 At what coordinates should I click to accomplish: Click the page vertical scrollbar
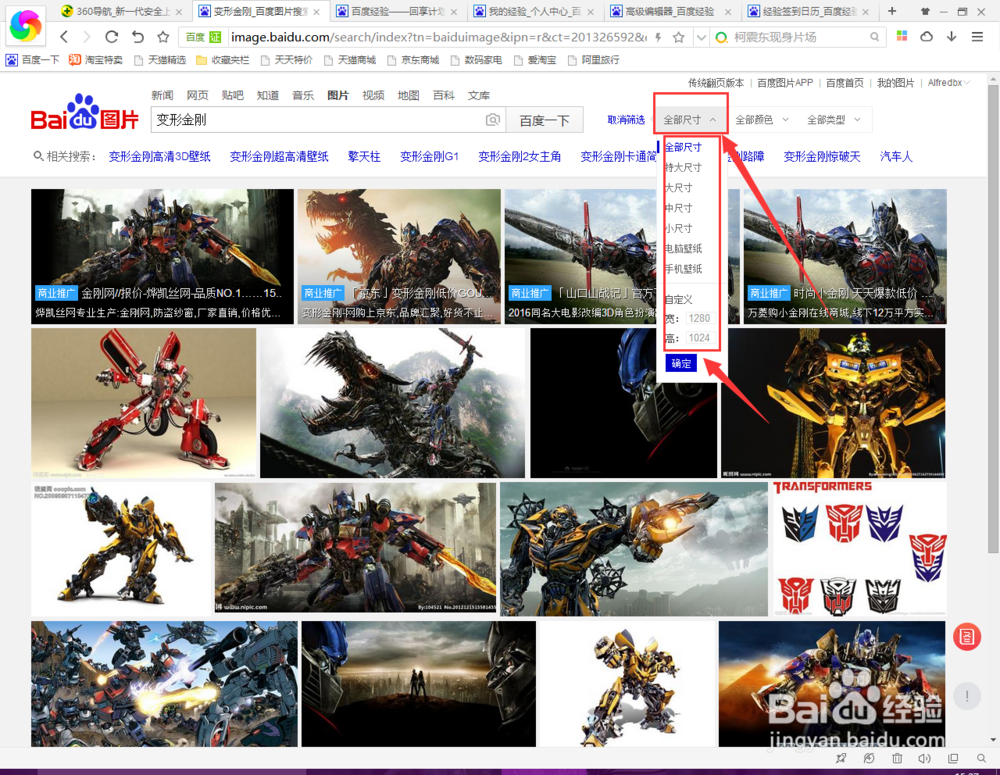point(992,319)
